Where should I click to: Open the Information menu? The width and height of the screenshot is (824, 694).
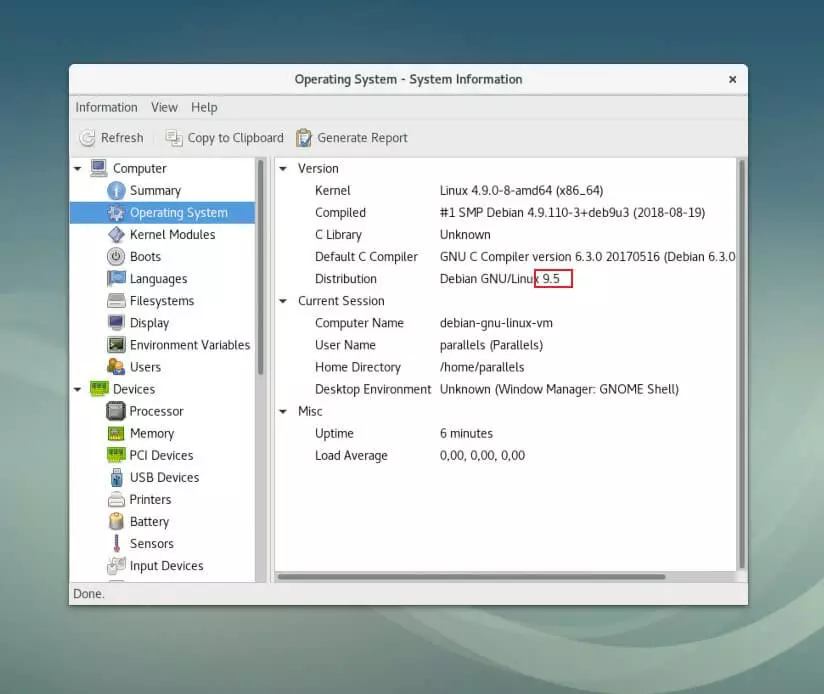click(106, 107)
